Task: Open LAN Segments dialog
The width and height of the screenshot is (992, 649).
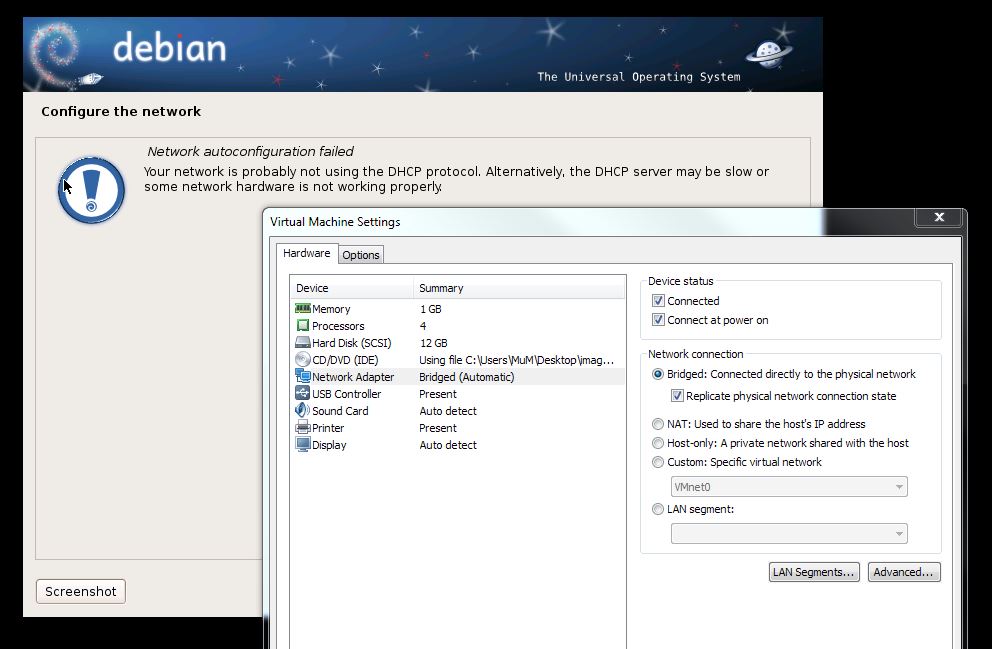Action: pyautogui.click(x=814, y=572)
